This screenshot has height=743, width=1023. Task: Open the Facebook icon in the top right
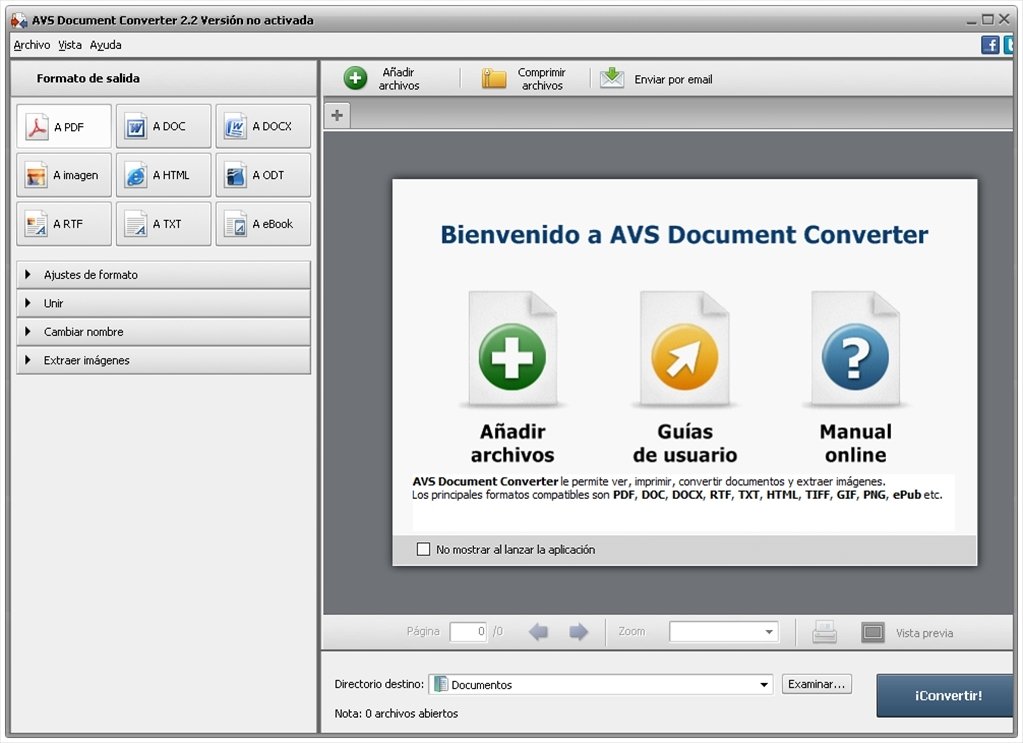990,44
